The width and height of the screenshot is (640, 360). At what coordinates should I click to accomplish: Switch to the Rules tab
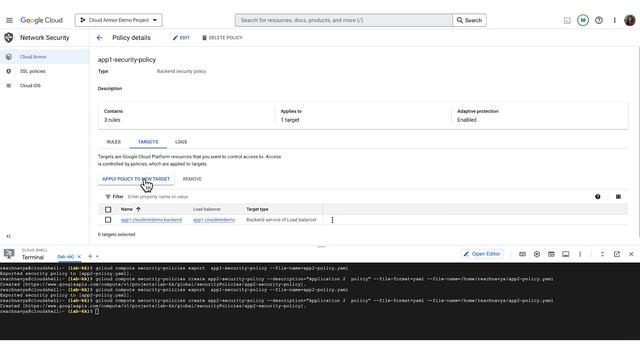click(x=113, y=142)
